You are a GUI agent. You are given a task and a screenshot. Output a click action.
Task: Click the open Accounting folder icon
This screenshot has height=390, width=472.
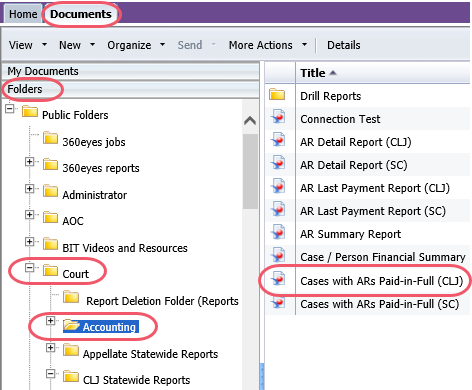click(72, 324)
